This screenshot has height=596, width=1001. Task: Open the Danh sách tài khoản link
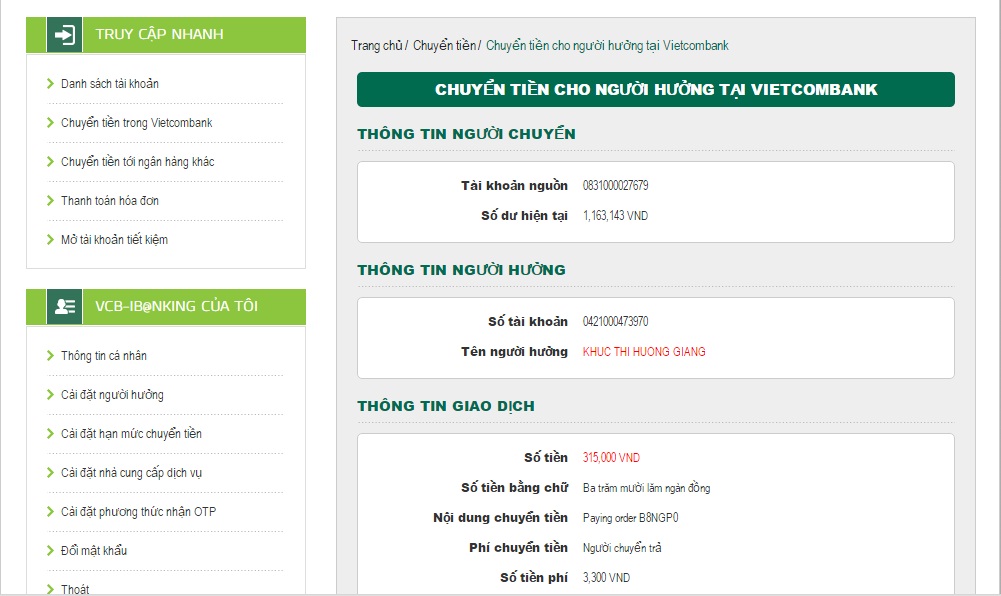(110, 84)
